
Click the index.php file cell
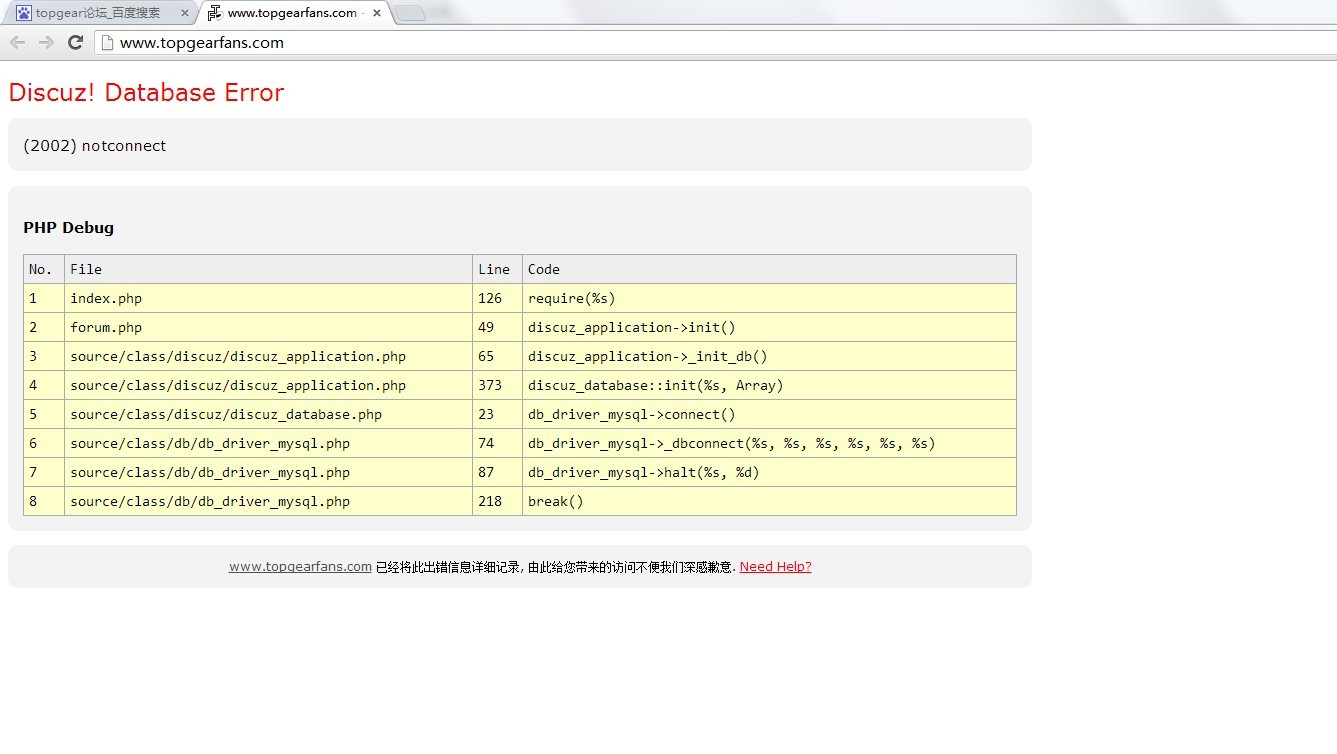pyautogui.click(x=268, y=298)
